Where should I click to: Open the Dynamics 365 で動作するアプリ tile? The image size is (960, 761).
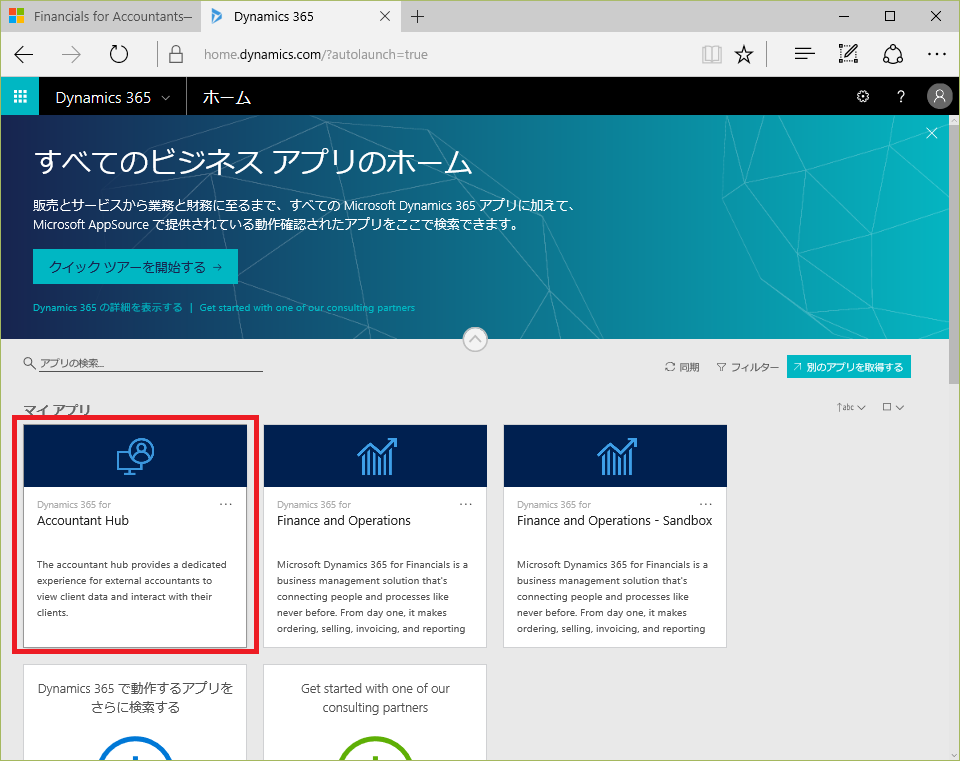click(x=135, y=713)
